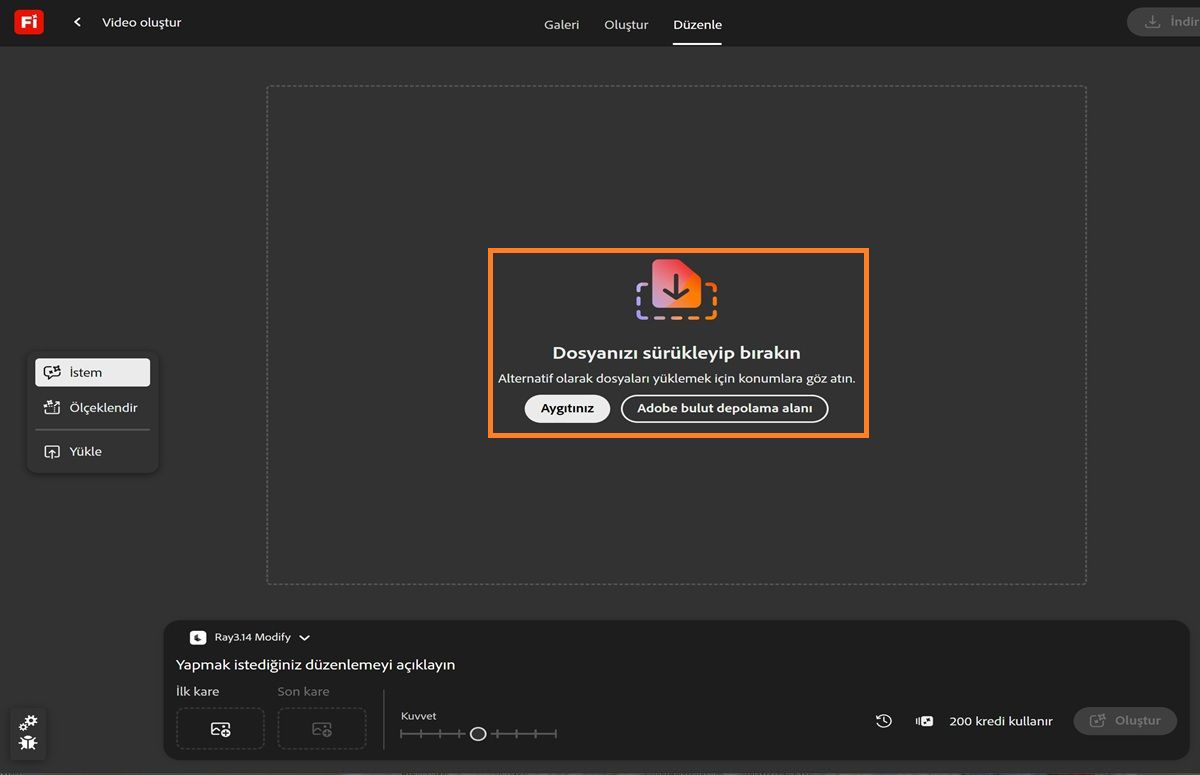
Task: Click the prompt field Yapmak istediğiniz düzenlemeyi açıklayın
Action: 315,664
